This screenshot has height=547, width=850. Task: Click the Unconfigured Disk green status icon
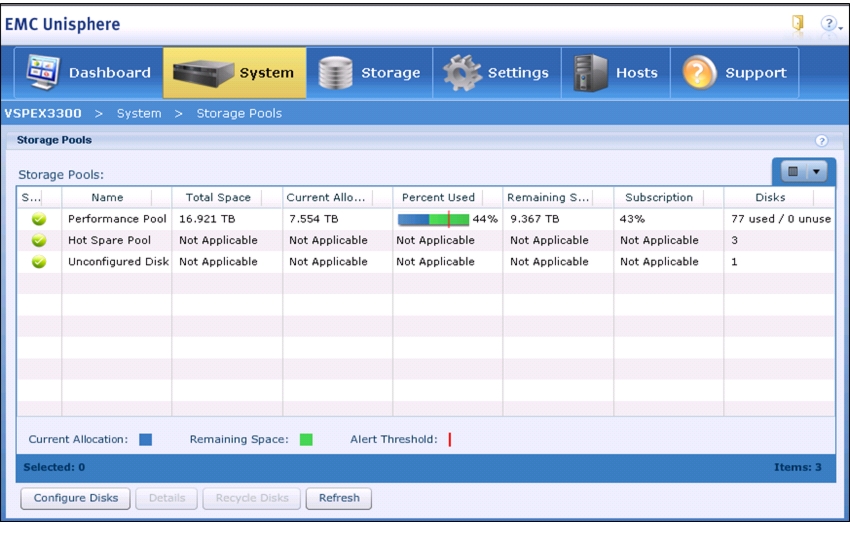tap(39, 261)
